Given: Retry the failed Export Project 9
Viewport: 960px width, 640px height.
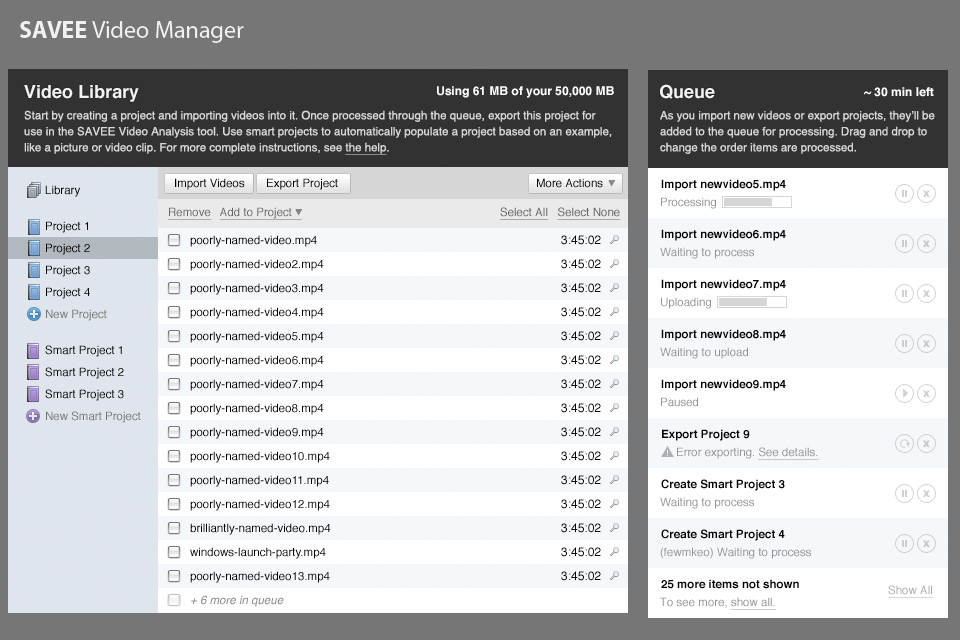Looking at the screenshot, I should (x=904, y=443).
